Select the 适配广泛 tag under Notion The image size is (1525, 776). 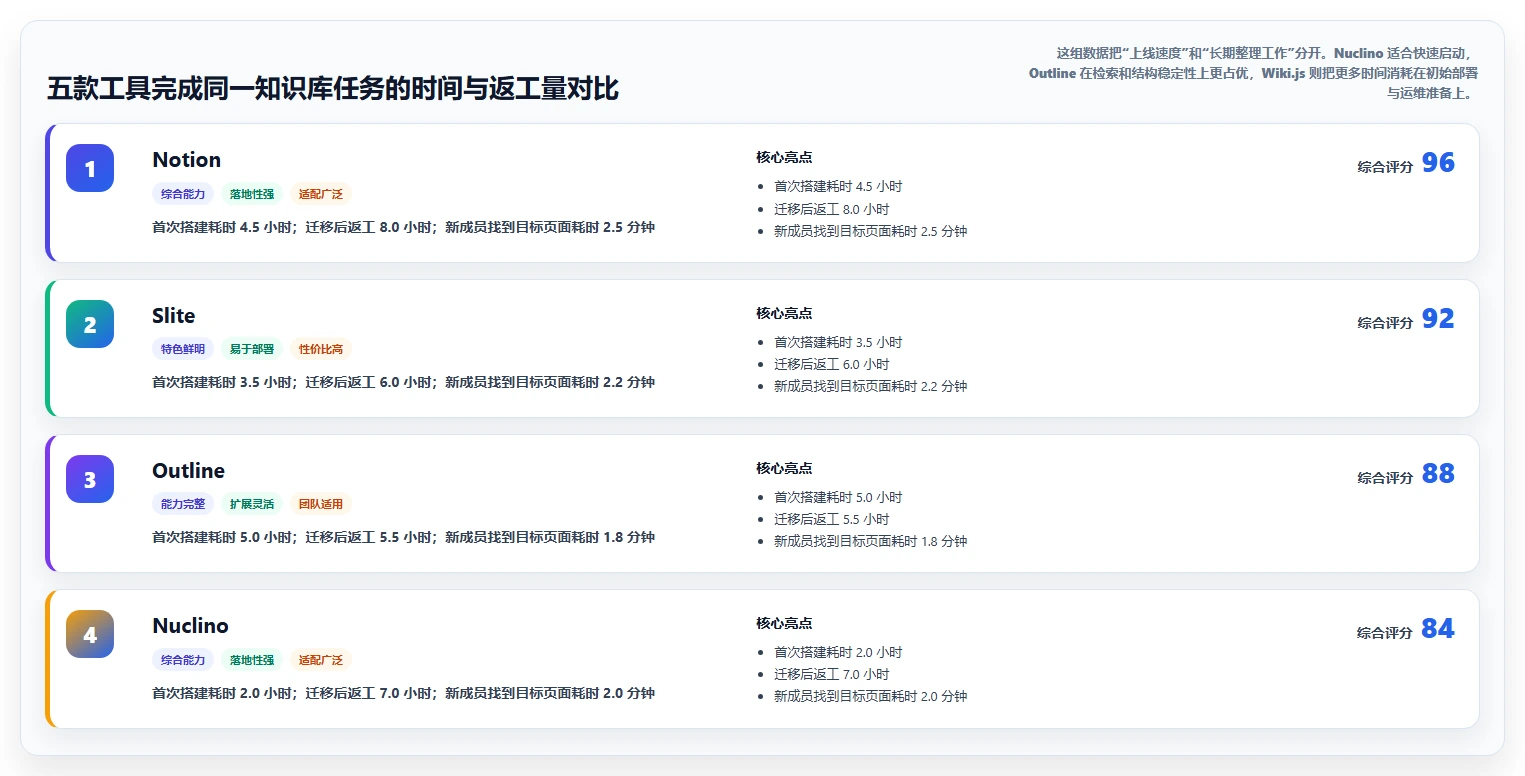click(321, 194)
